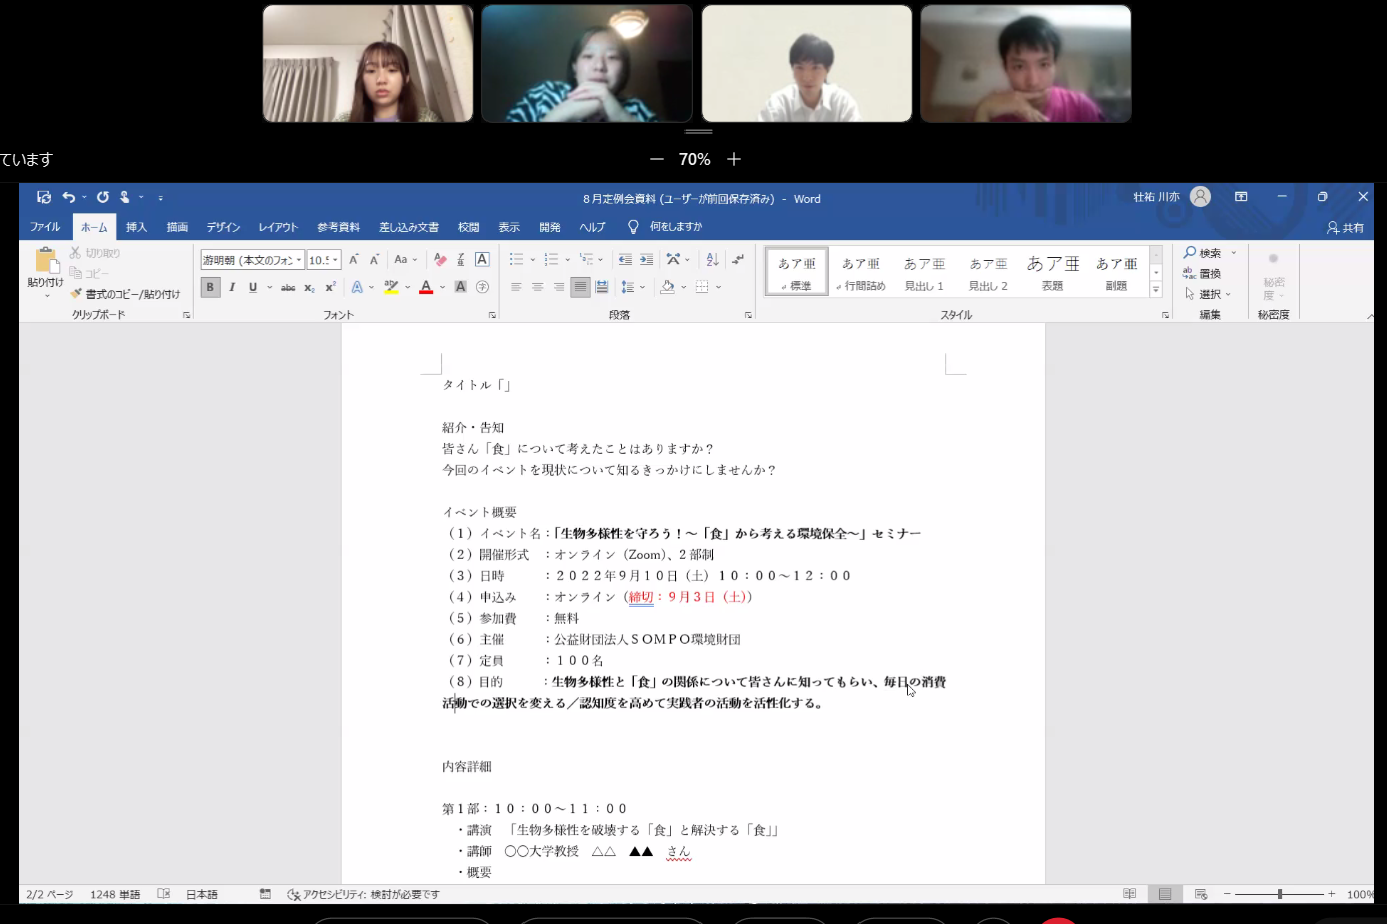1387x924 pixels.
Task: Toggle Underline formatting button
Action: pos(253,287)
